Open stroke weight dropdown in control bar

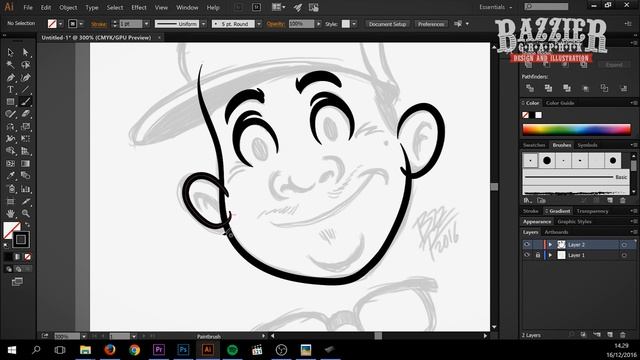146,24
